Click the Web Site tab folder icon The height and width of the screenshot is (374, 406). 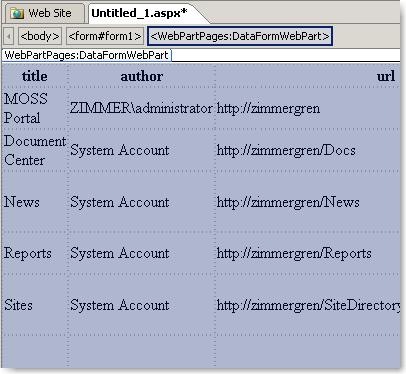point(17,14)
